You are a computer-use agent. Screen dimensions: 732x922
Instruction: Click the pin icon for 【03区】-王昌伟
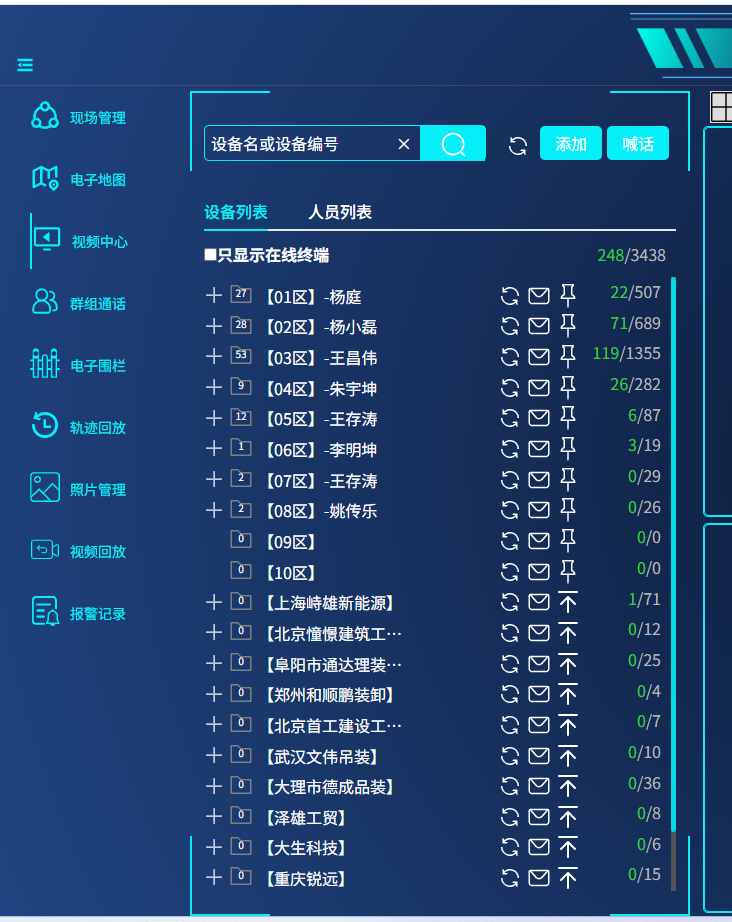pyautogui.click(x=568, y=356)
